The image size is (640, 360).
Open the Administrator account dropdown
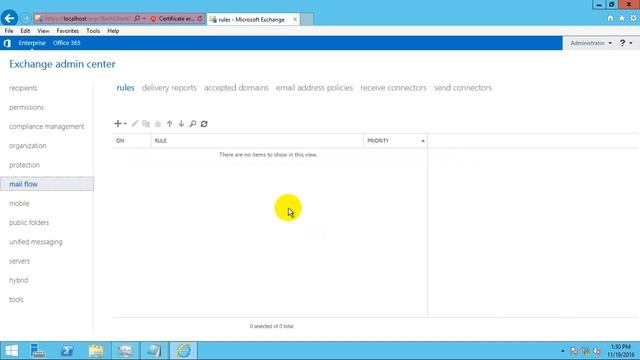tap(591, 43)
